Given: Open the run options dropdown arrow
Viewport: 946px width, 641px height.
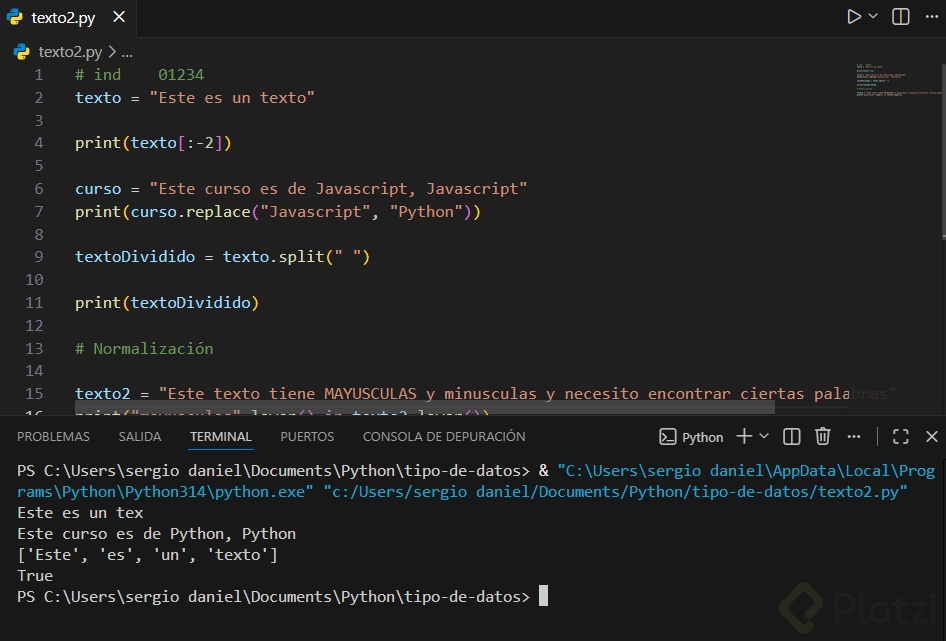Looking at the screenshot, I should coord(873,17).
